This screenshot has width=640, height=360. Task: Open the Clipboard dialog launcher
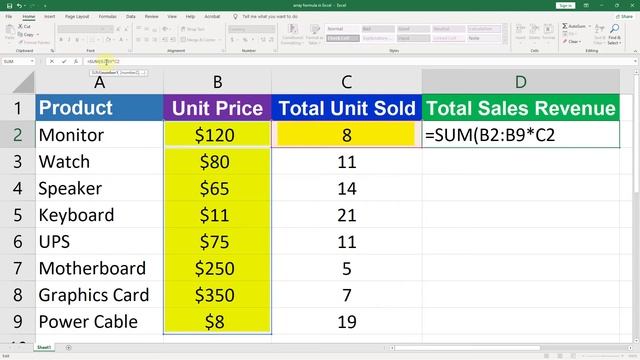pos(52,51)
